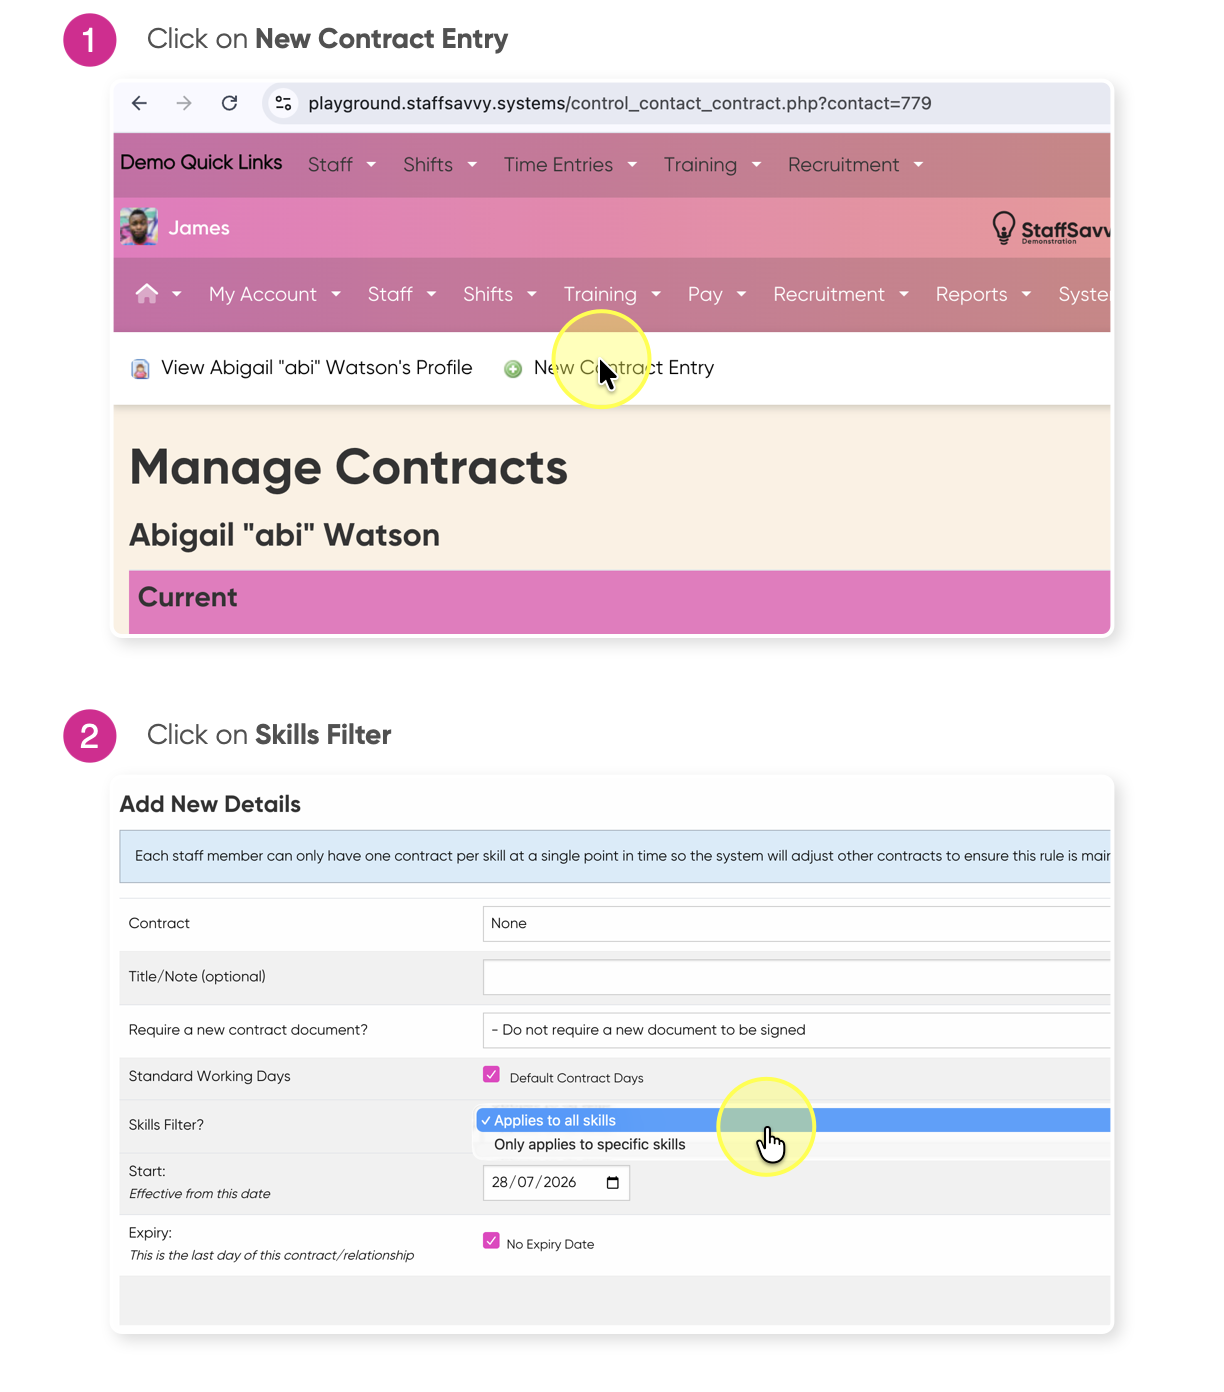The image size is (1224, 1392).
Task: Select Only applies to specific skills option
Action: coord(589,1144)
